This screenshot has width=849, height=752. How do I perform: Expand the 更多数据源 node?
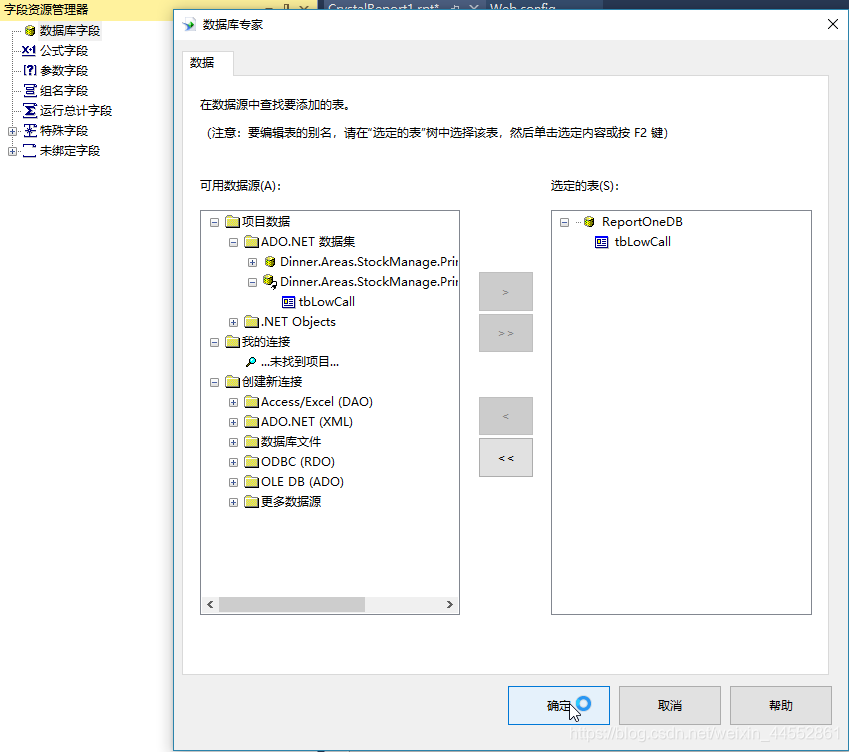233,502
